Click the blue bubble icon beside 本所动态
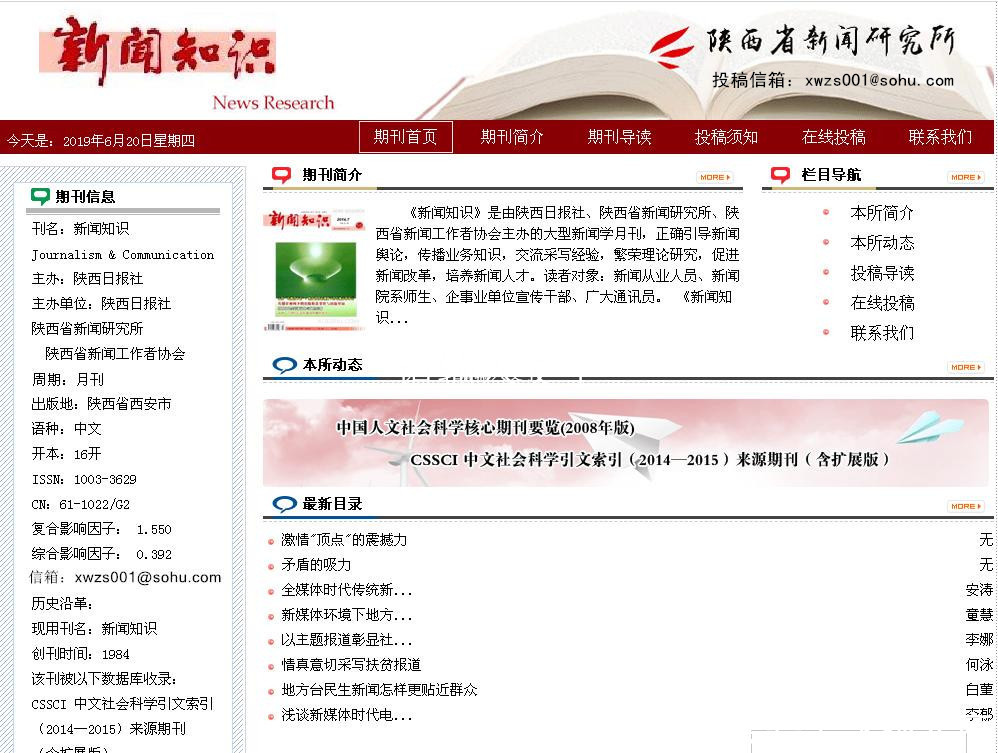Screen dimensions: 998x753 [284, 365]
